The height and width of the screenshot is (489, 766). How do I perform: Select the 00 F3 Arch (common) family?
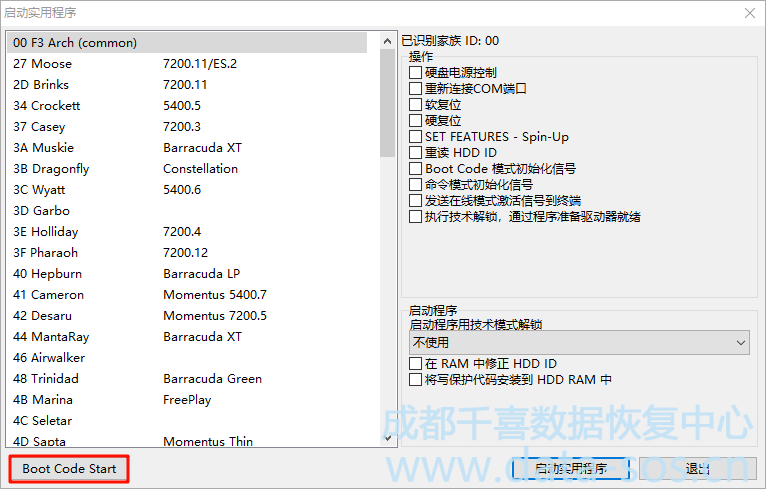click(x=76, y=43)
